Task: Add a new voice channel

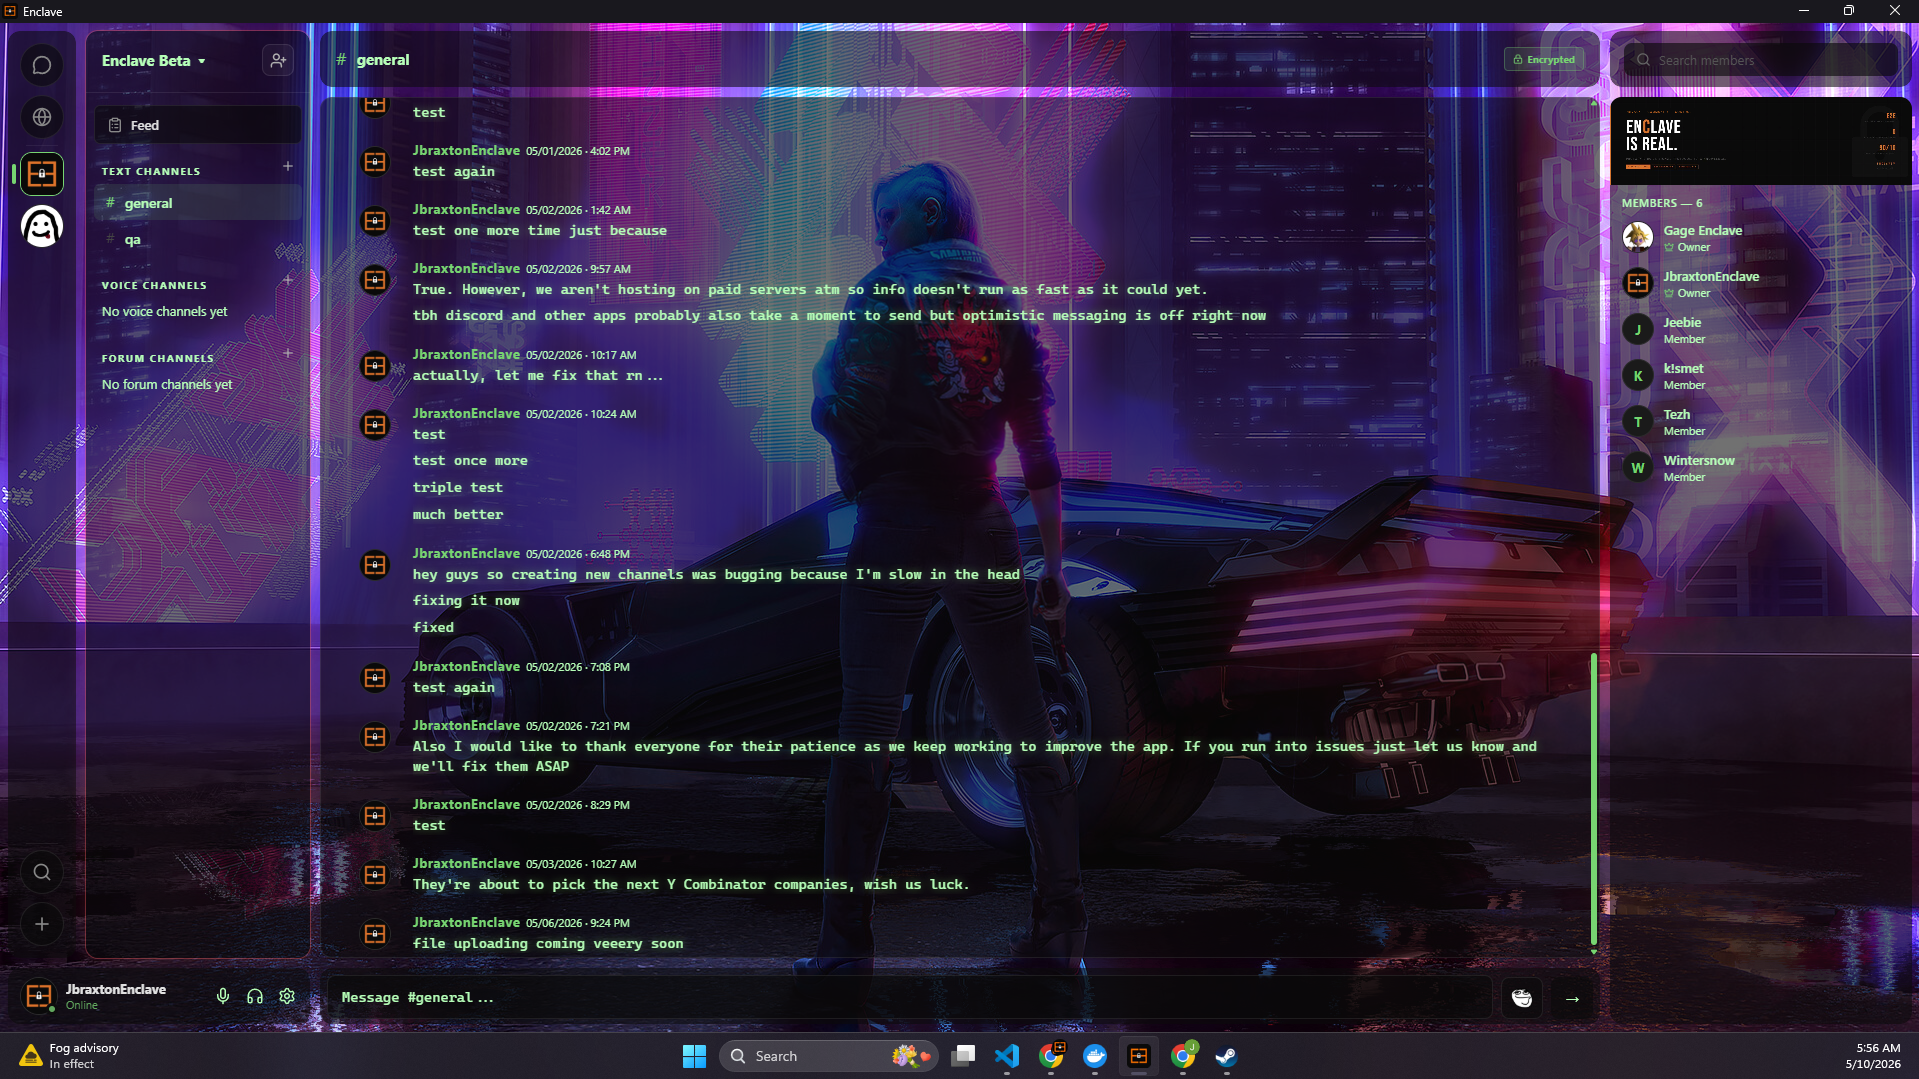Action: (x=288, y=280)
